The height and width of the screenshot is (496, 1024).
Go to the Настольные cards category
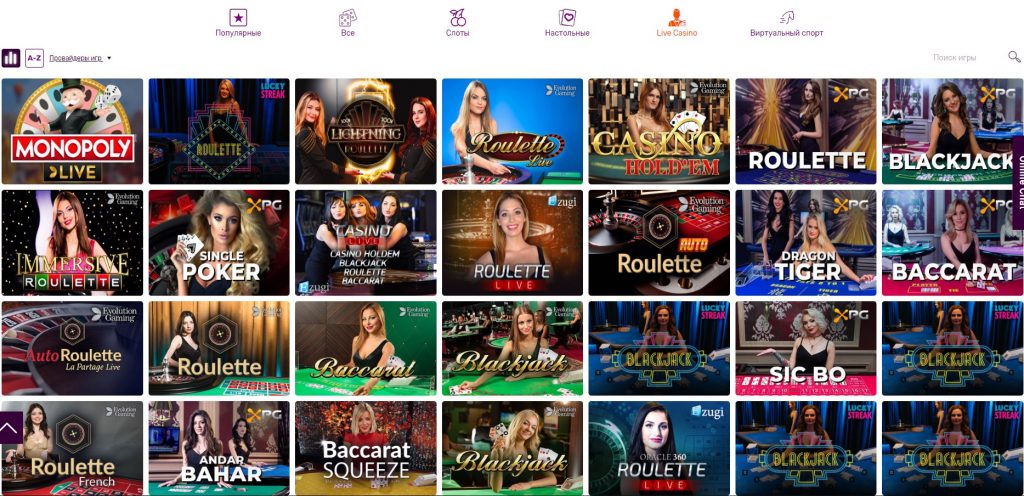pyautogui.click(x=567, y=23)
